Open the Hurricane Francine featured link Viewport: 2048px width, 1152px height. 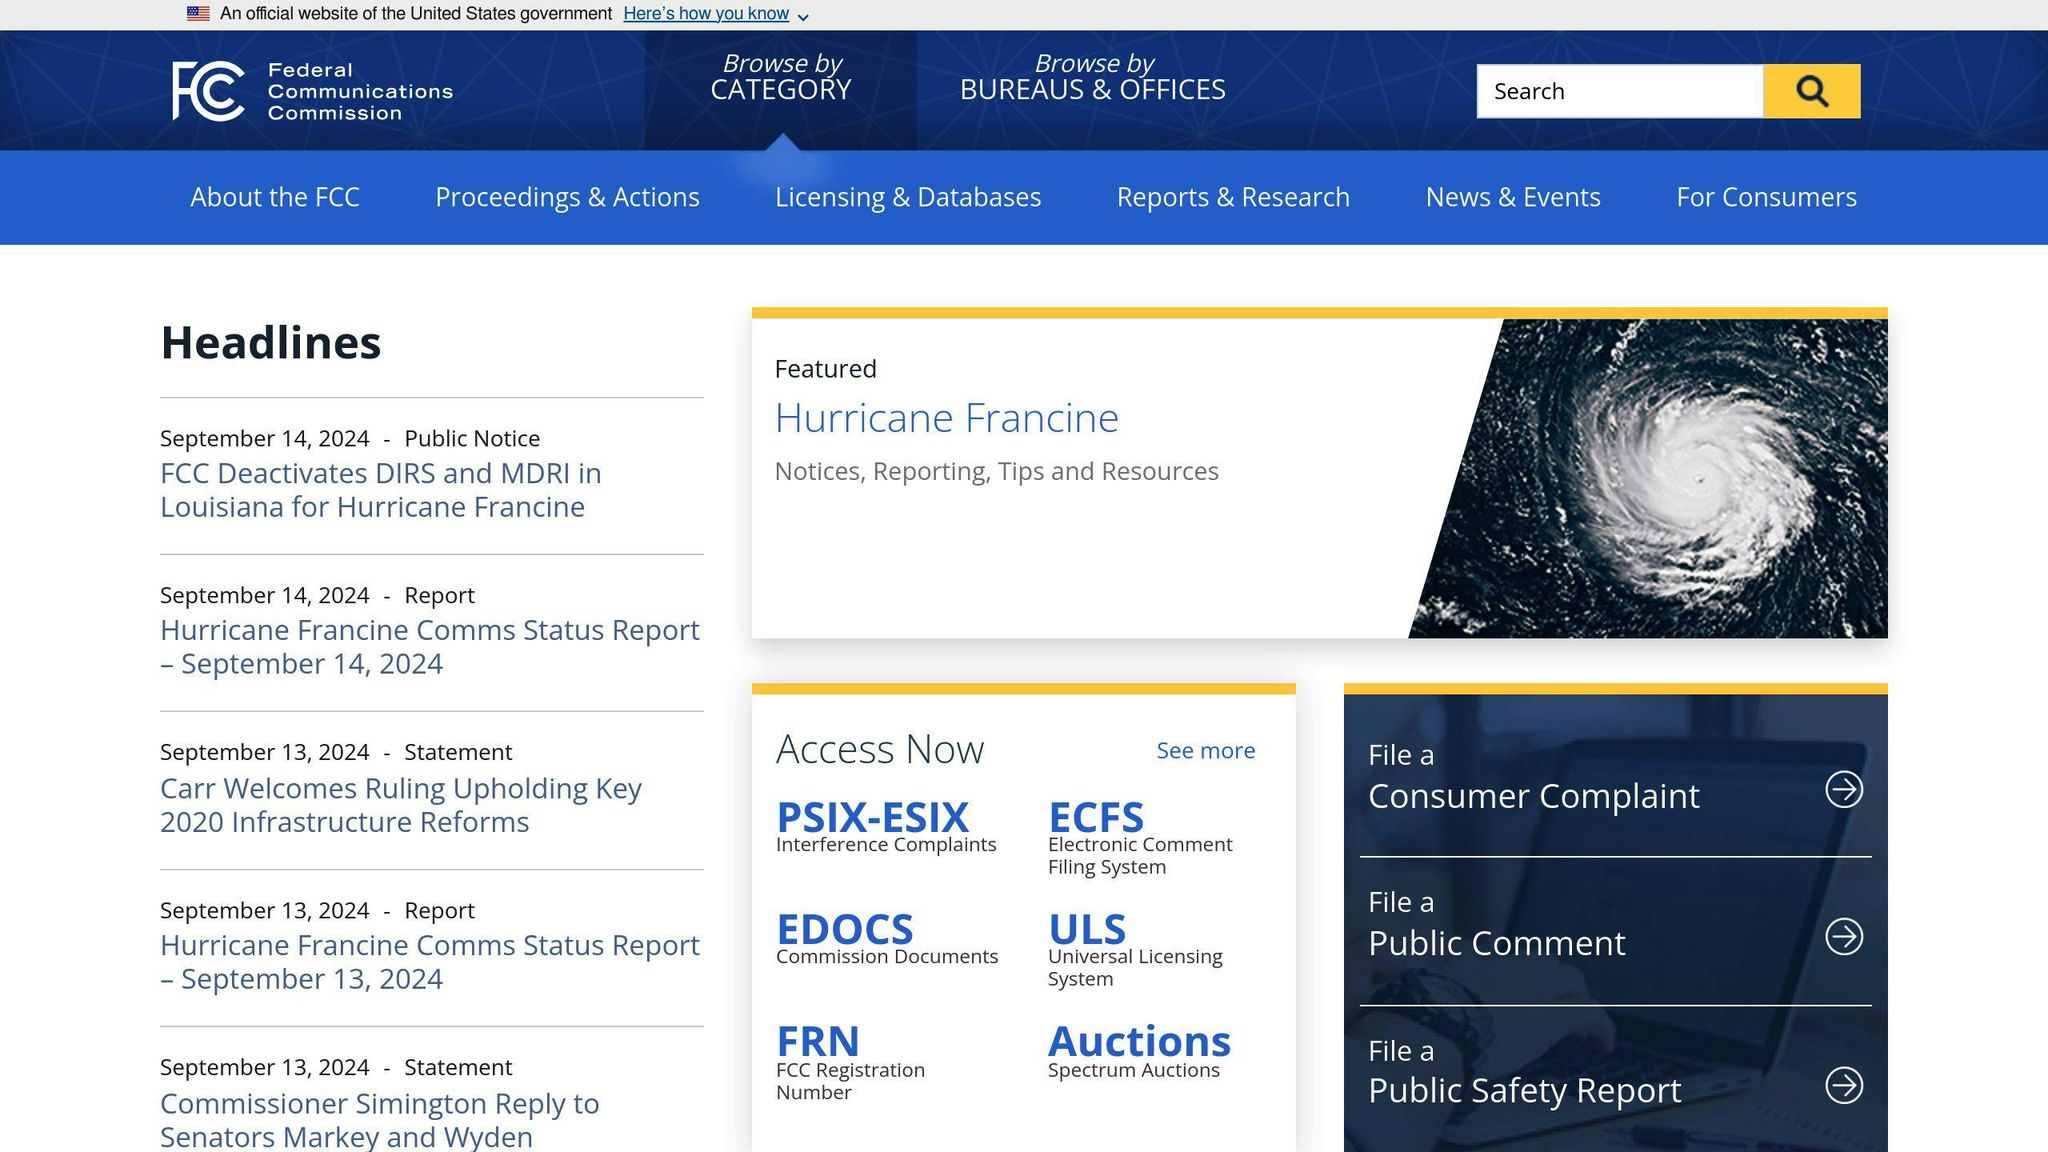(x=946, y=418)
